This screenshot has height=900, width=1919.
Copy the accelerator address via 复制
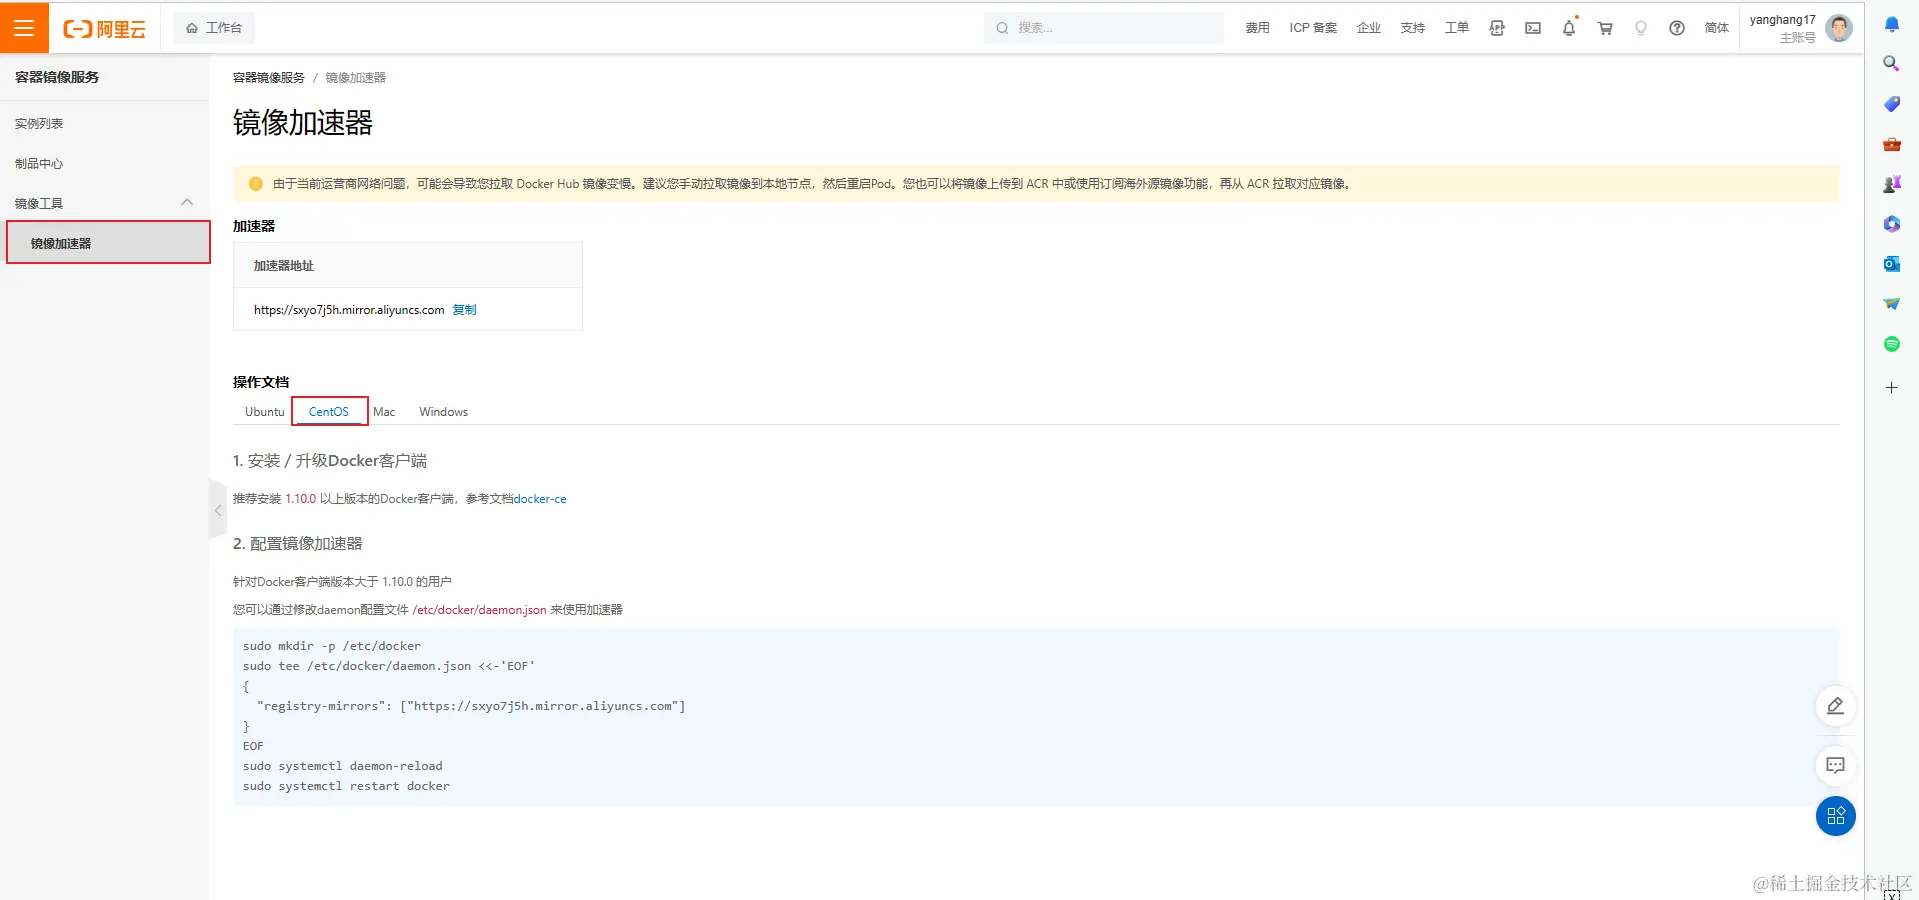coord(464,310)
